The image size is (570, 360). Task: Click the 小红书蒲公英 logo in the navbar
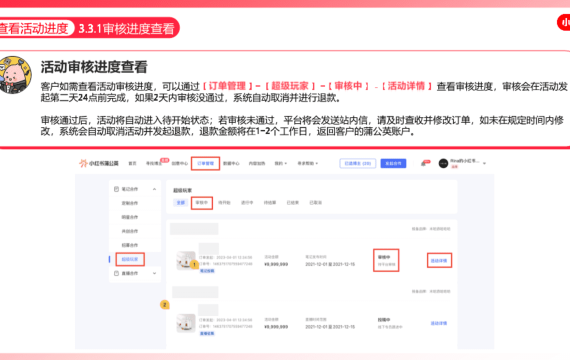[99, 163]
